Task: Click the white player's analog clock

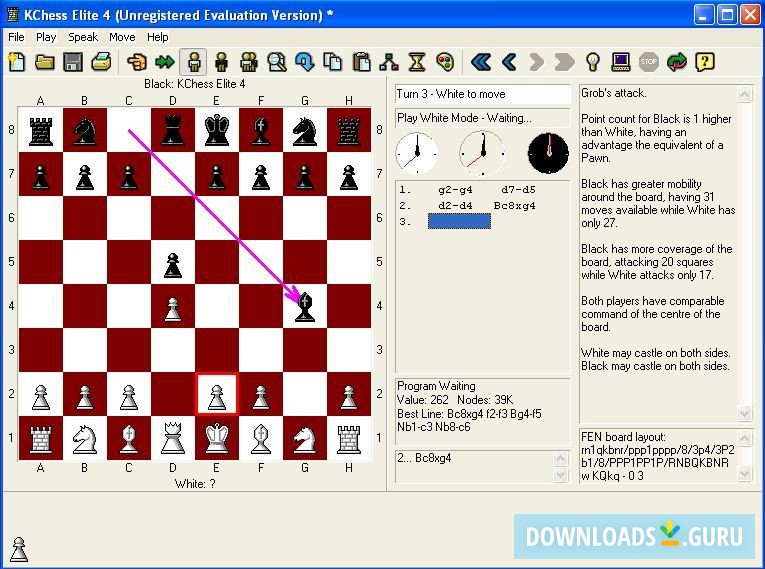Action: [x=417, y=153]
